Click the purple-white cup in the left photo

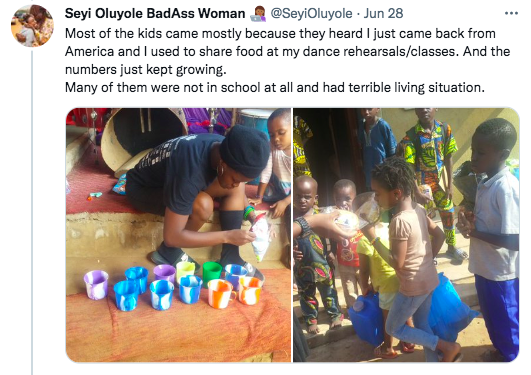[96, 285]
